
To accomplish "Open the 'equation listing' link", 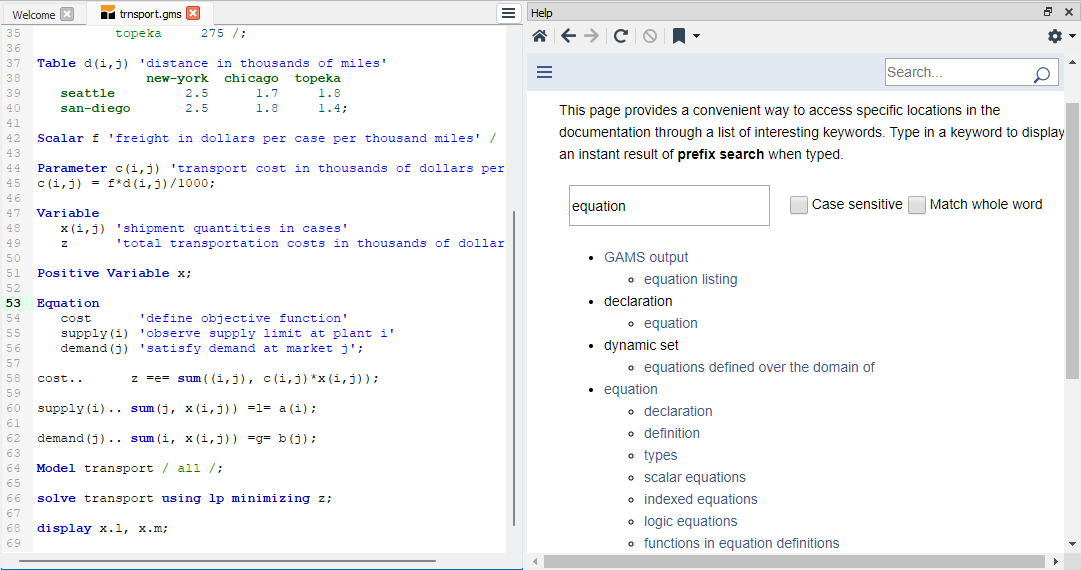I will 690,279.
